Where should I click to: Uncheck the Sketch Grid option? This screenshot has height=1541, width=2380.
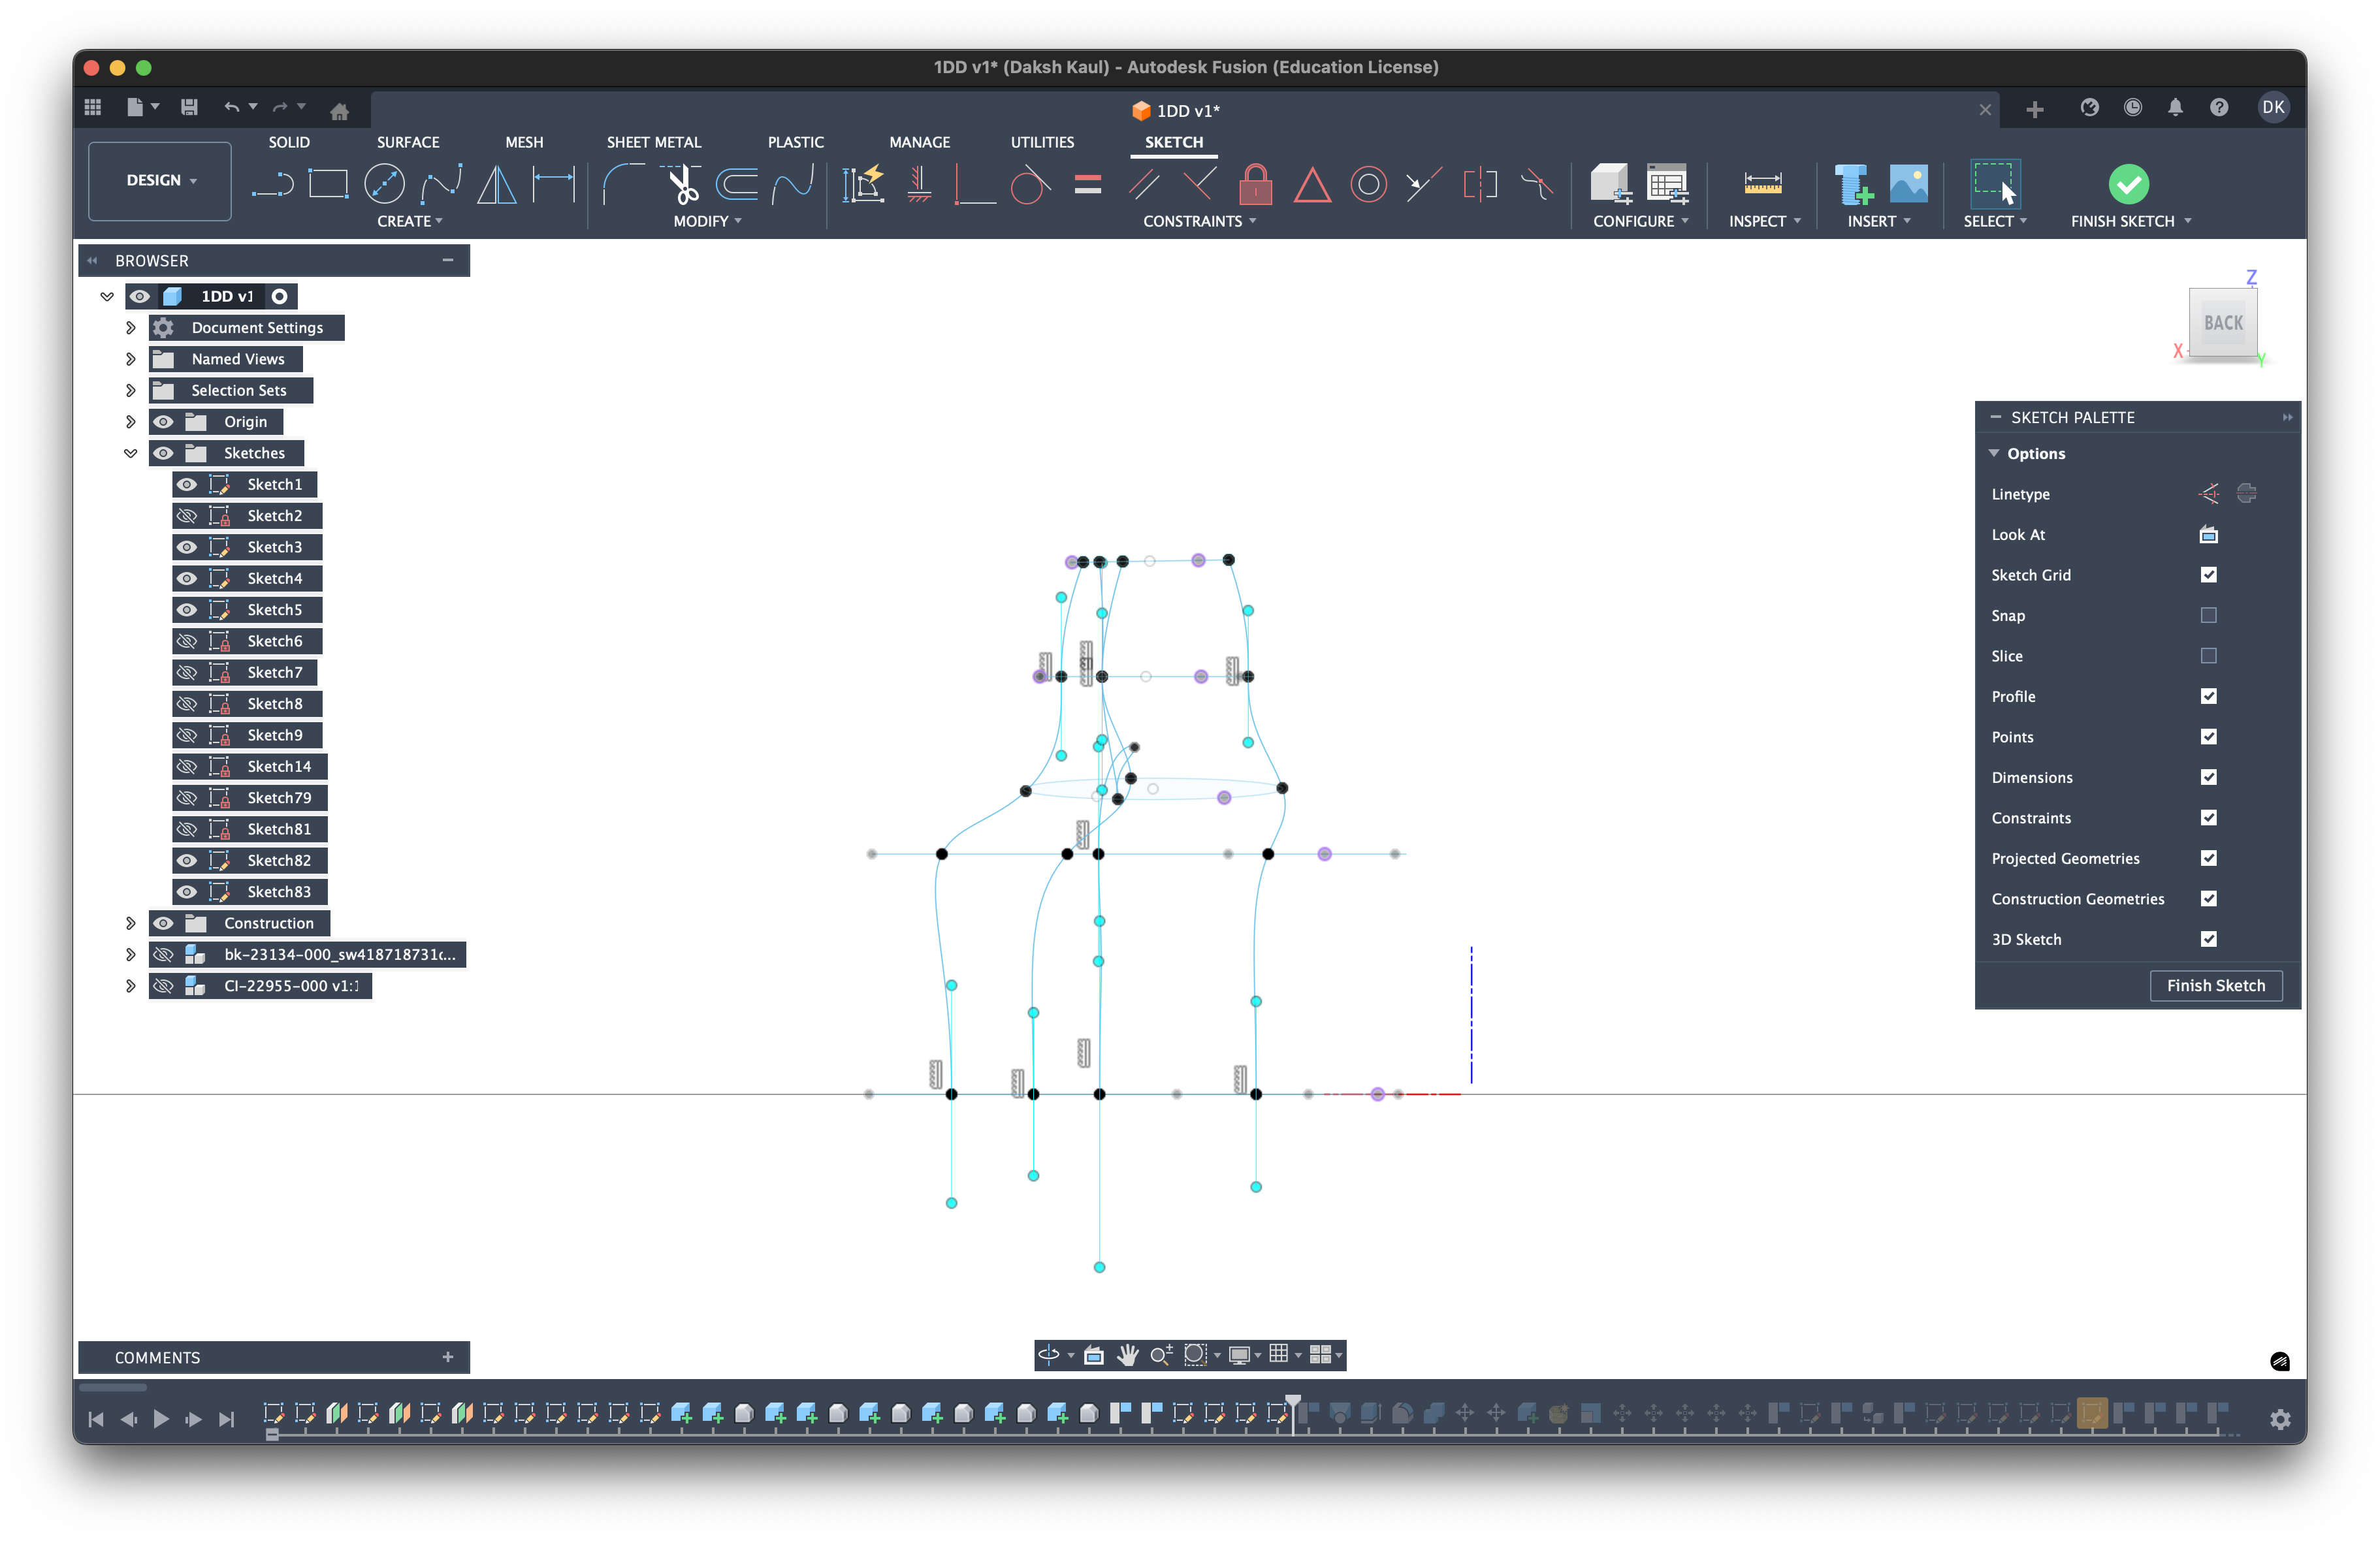2208,575
